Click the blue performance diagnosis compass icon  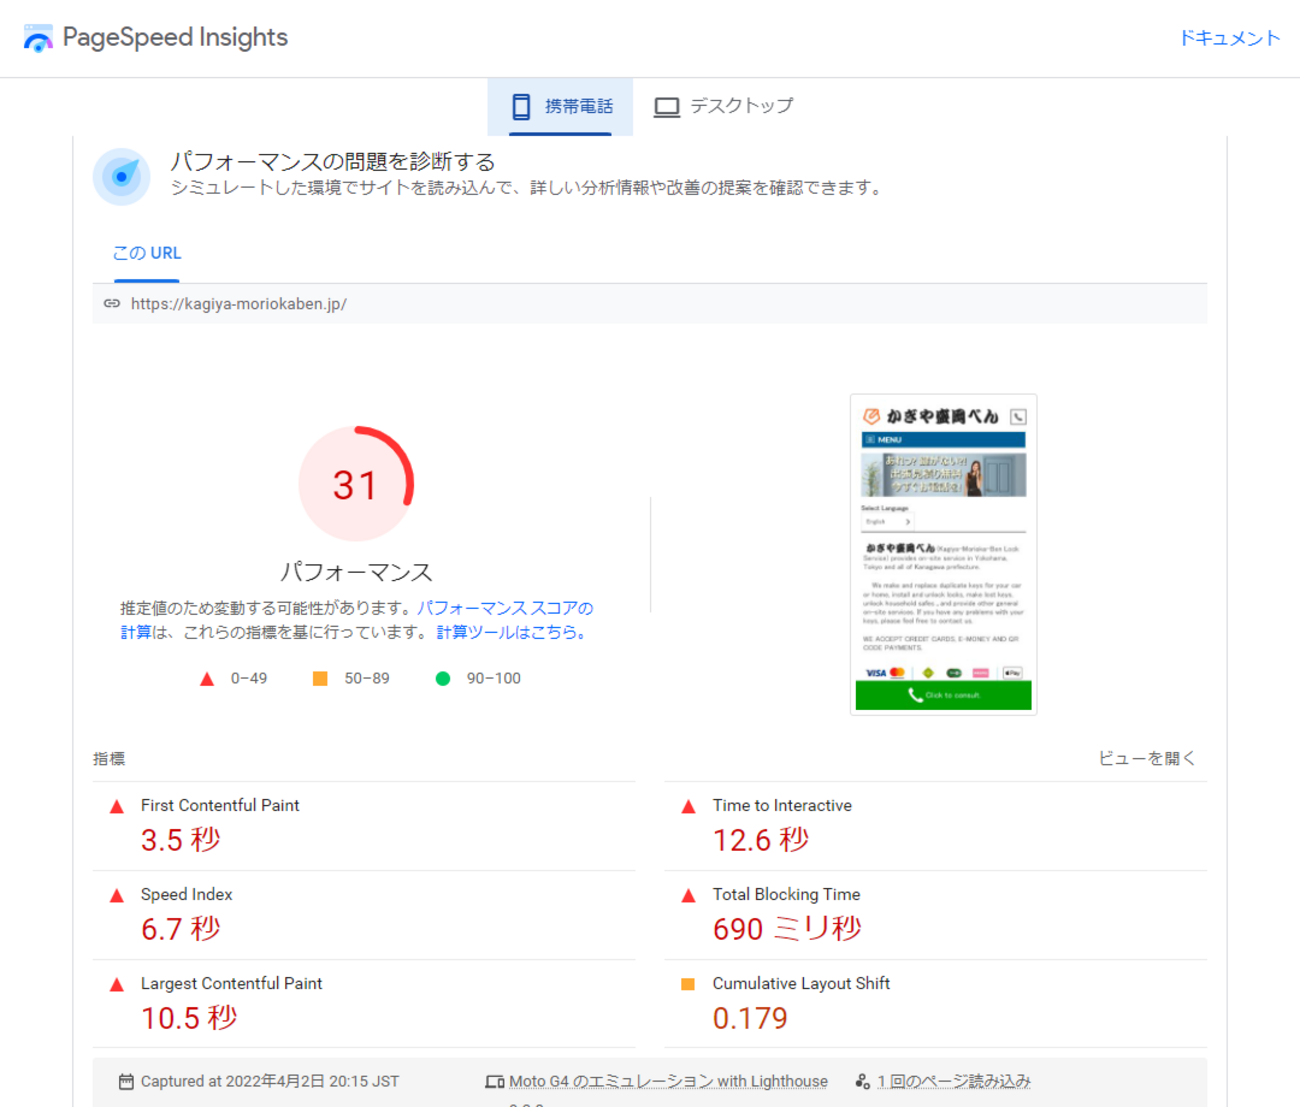tap(122, 177)
